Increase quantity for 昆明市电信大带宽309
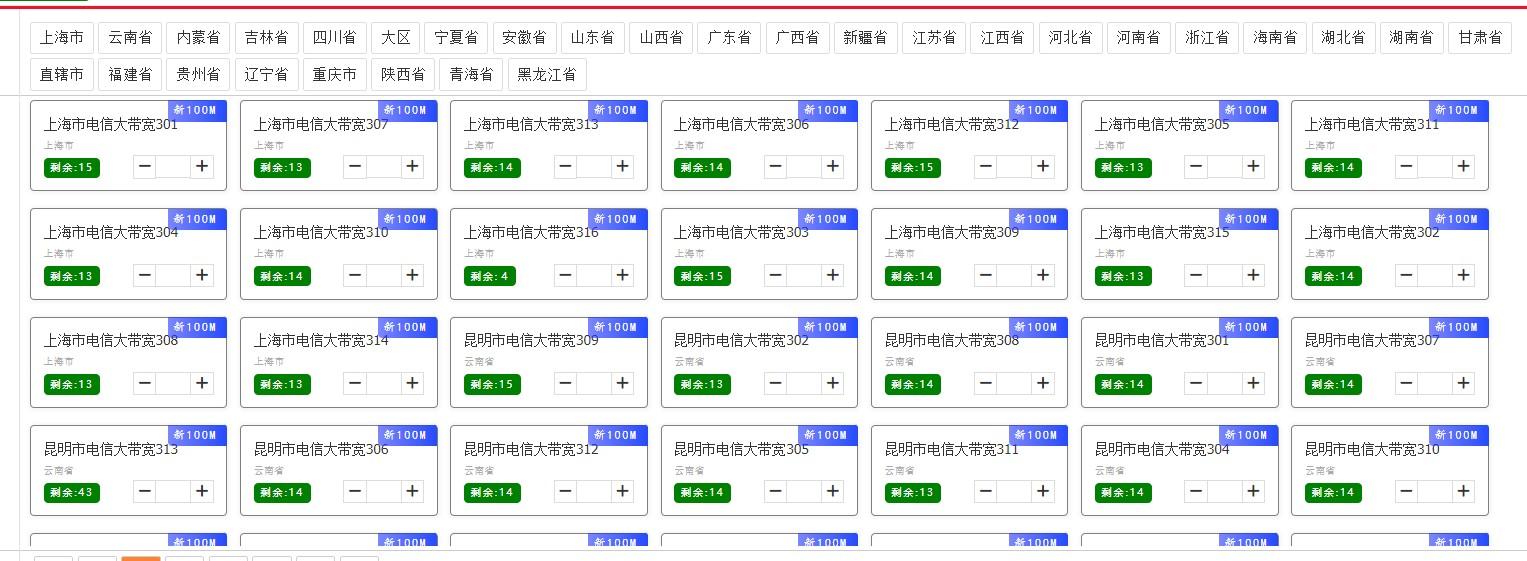Viewport: 1527px width, 561px height. (x=622, y=383)
